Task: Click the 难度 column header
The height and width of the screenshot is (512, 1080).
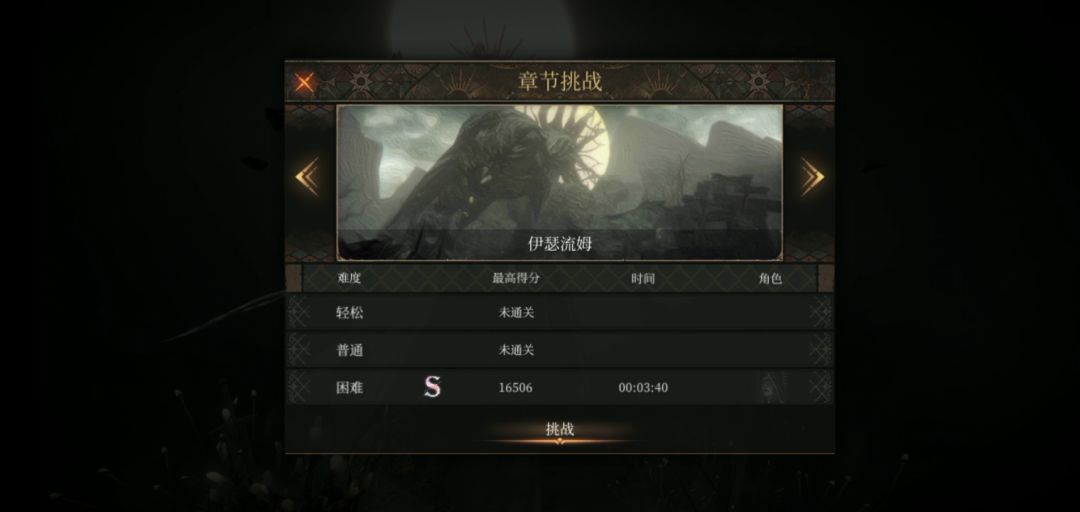Action: [x=349, y=278]
